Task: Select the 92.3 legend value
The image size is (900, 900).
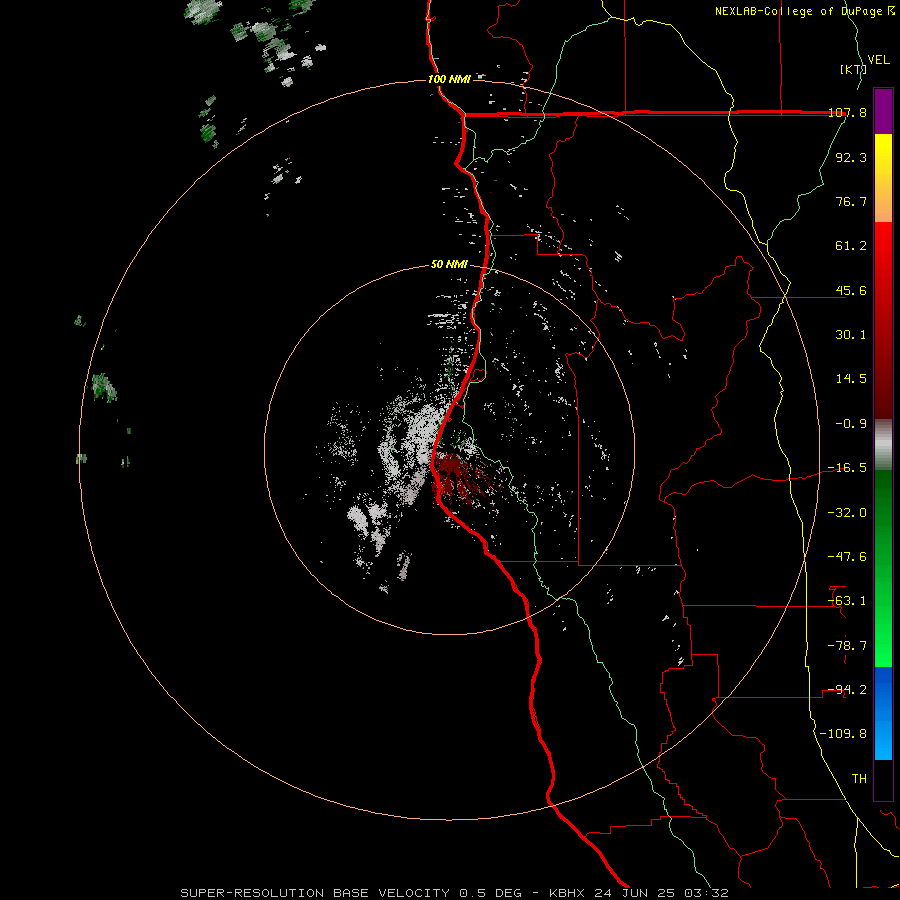Action: click(851, 157)
